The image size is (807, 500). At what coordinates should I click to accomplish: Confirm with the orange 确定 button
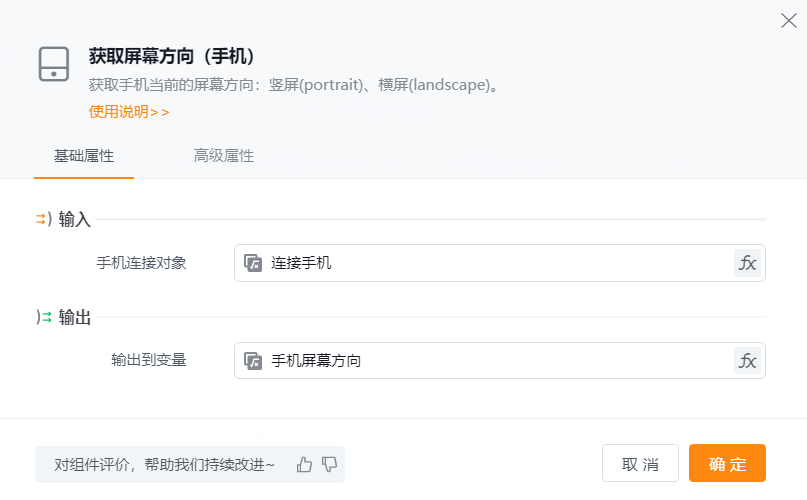click(727, 464)
